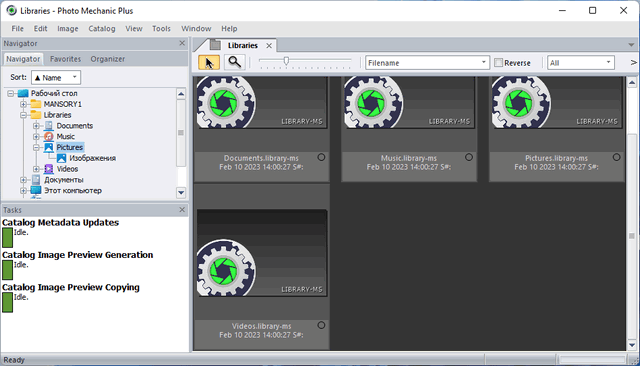Expand the Документы tree node
The width and height of the screenshot is (640, 366).
tap(23, 180)
